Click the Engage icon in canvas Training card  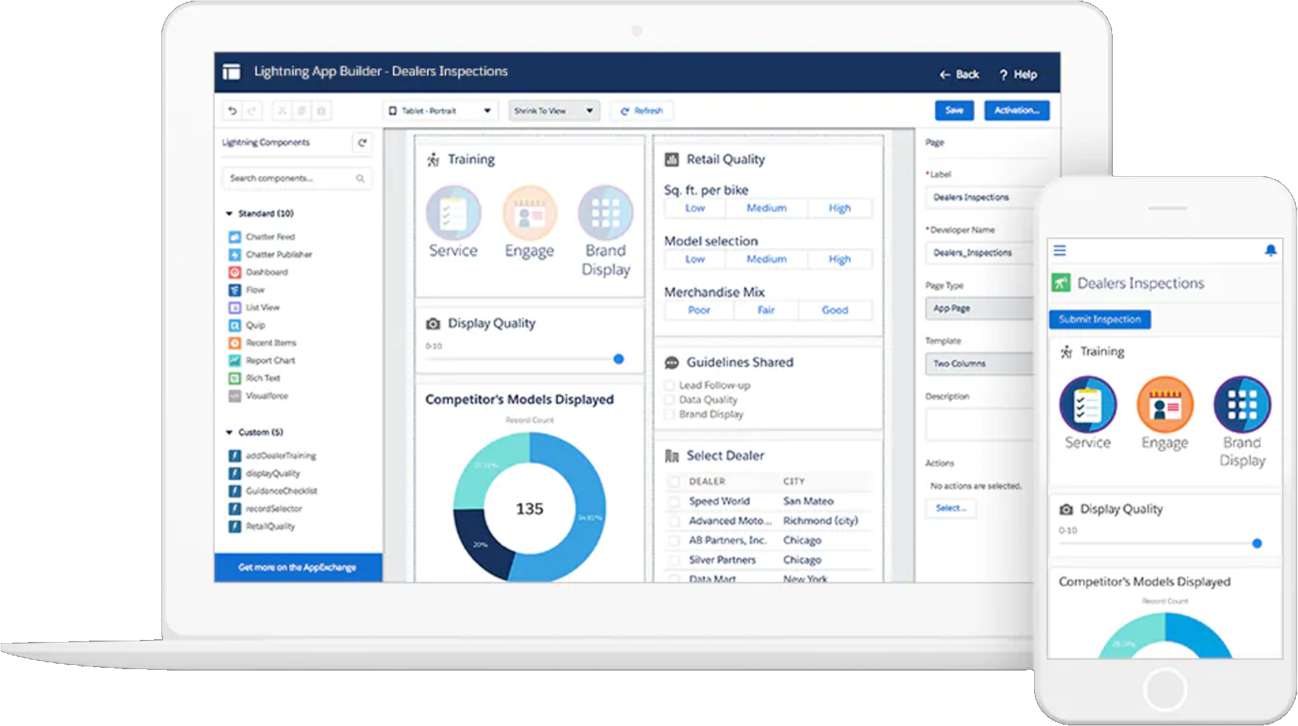click(529, 213)
